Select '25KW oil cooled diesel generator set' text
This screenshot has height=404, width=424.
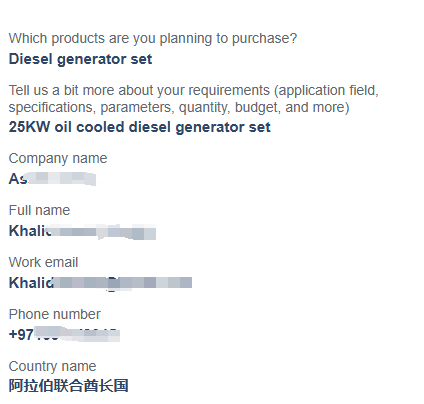click(x=140, y=127)
